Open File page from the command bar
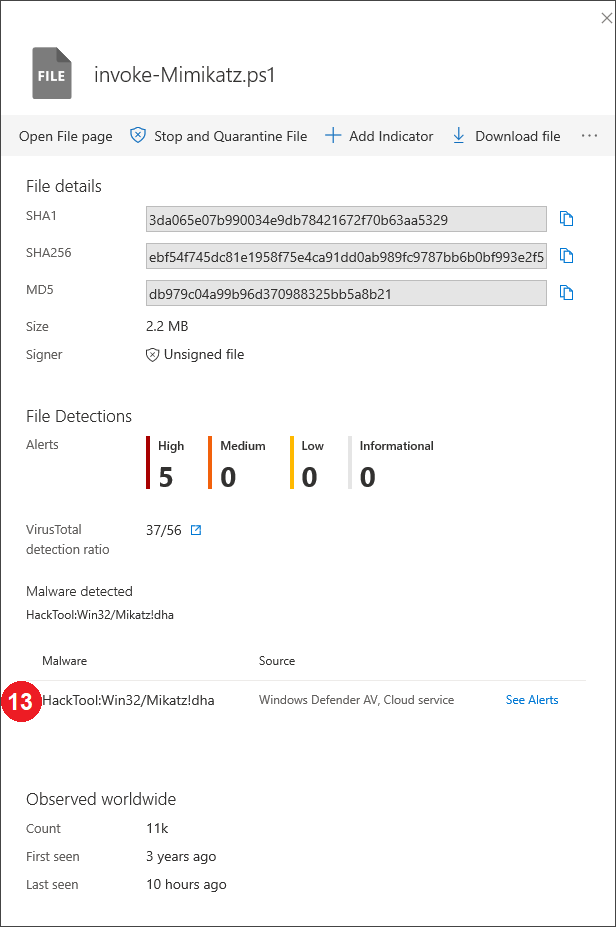Viewport: 616px width, 927px height. tap(66, 136)
